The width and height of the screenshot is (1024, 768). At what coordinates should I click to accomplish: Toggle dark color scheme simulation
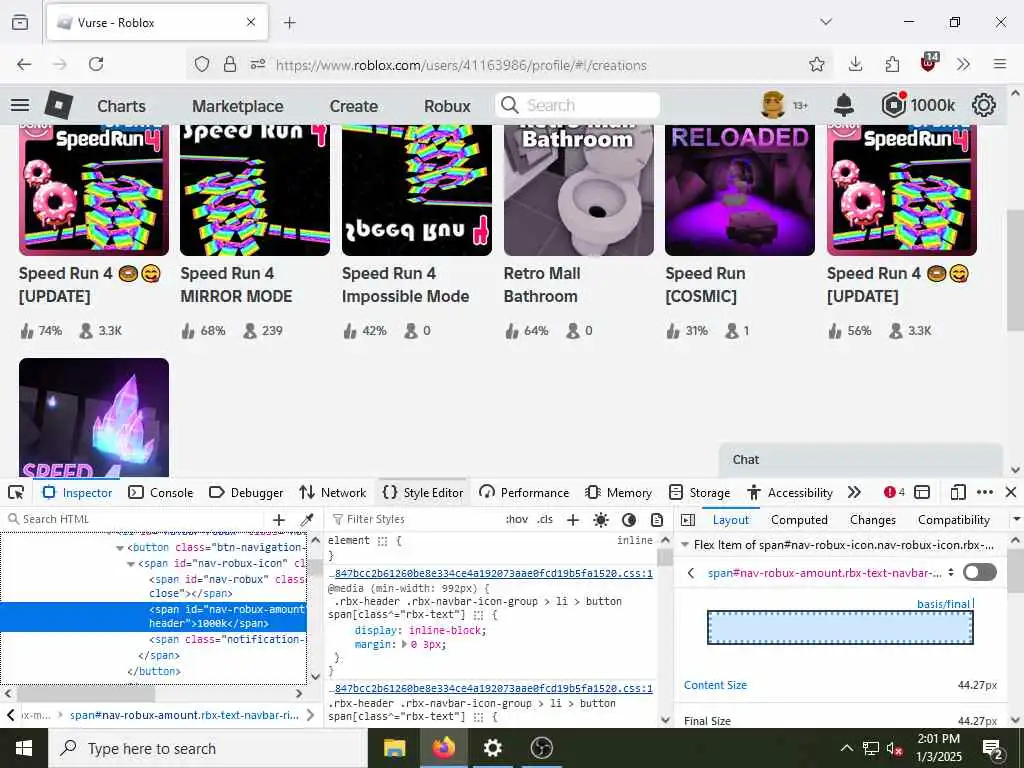(x=629, y=520)
